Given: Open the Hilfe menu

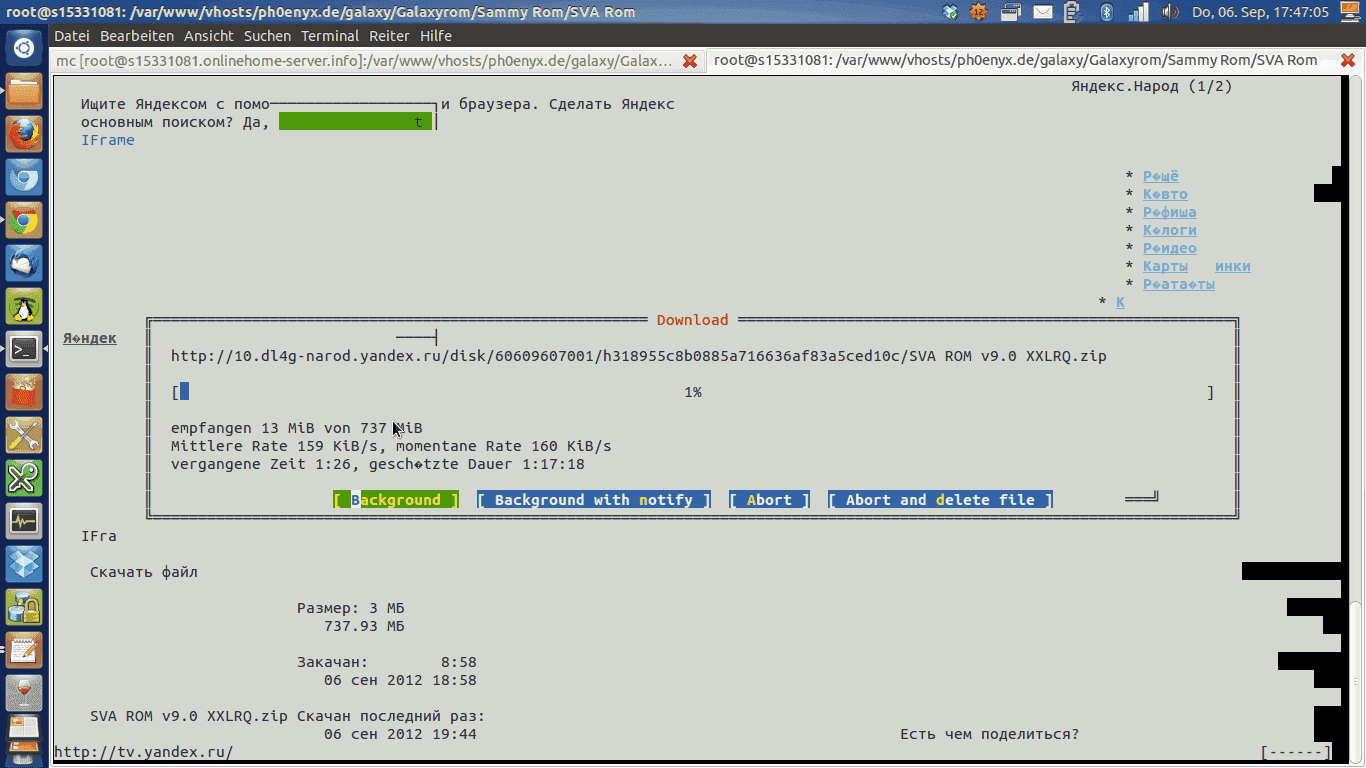Looking at the screenshot, I should pos(436,35).
